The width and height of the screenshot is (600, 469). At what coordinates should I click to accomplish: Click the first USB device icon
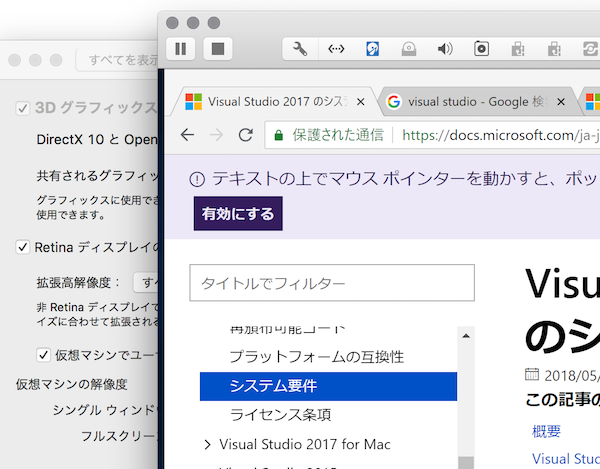[518, 49]
